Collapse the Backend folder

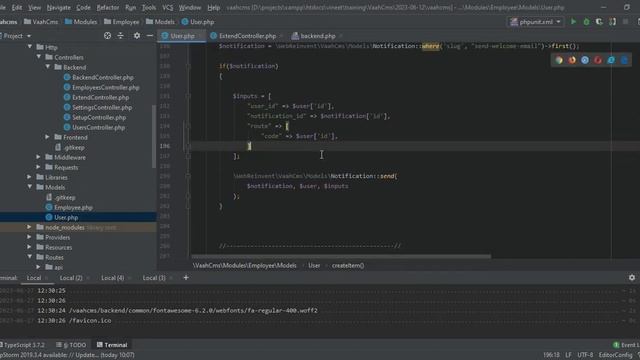(48, 67)
